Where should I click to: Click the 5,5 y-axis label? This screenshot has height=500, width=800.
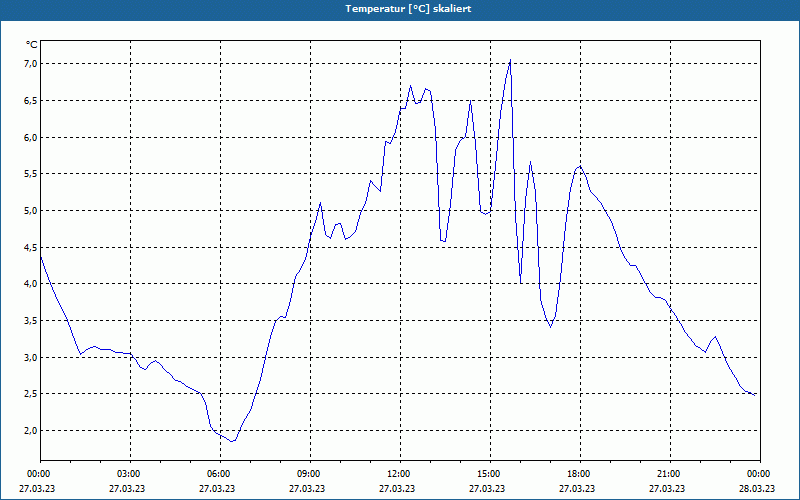[x=31, y=174]
